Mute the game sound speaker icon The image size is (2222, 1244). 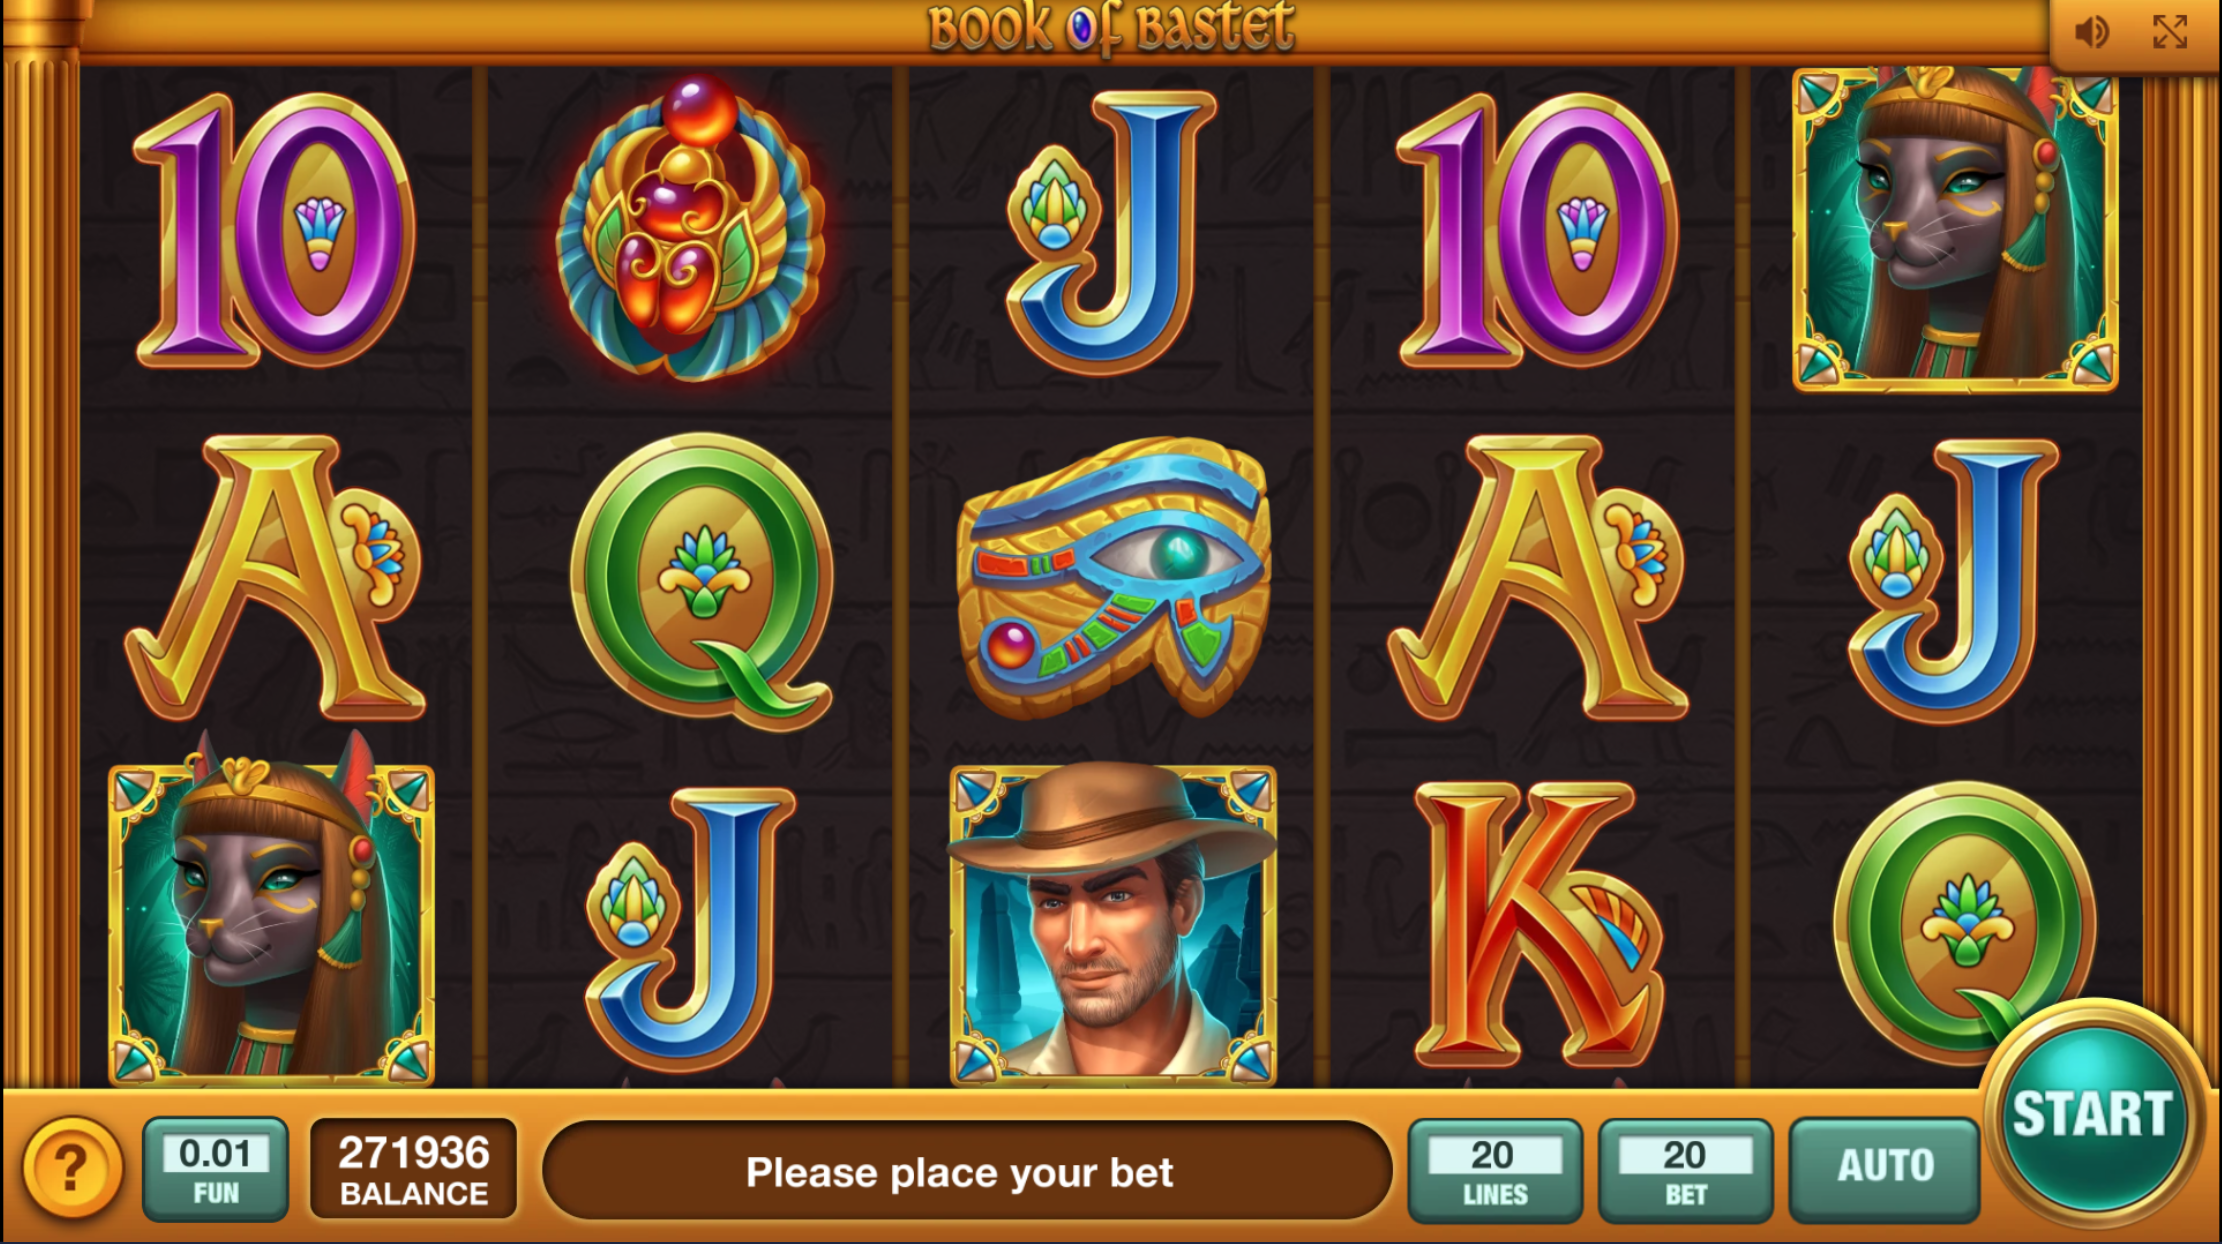click(x=2091, y=32)
